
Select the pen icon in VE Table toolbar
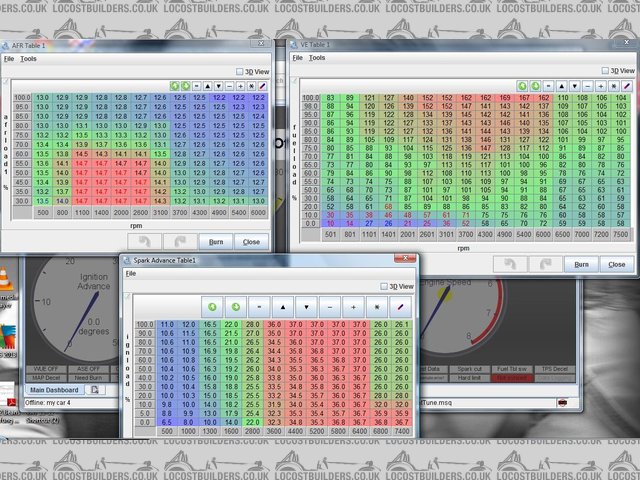click(626, 86)
